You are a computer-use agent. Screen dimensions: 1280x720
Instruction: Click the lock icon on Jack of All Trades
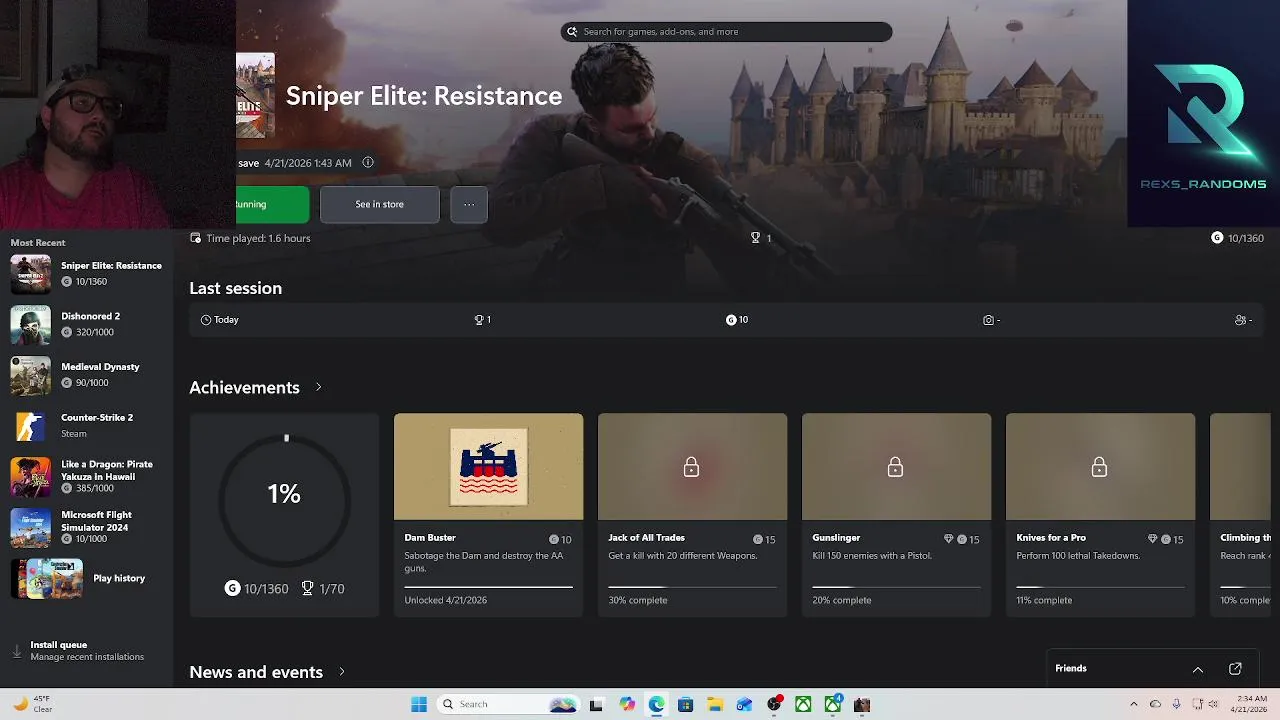[691, 467]
